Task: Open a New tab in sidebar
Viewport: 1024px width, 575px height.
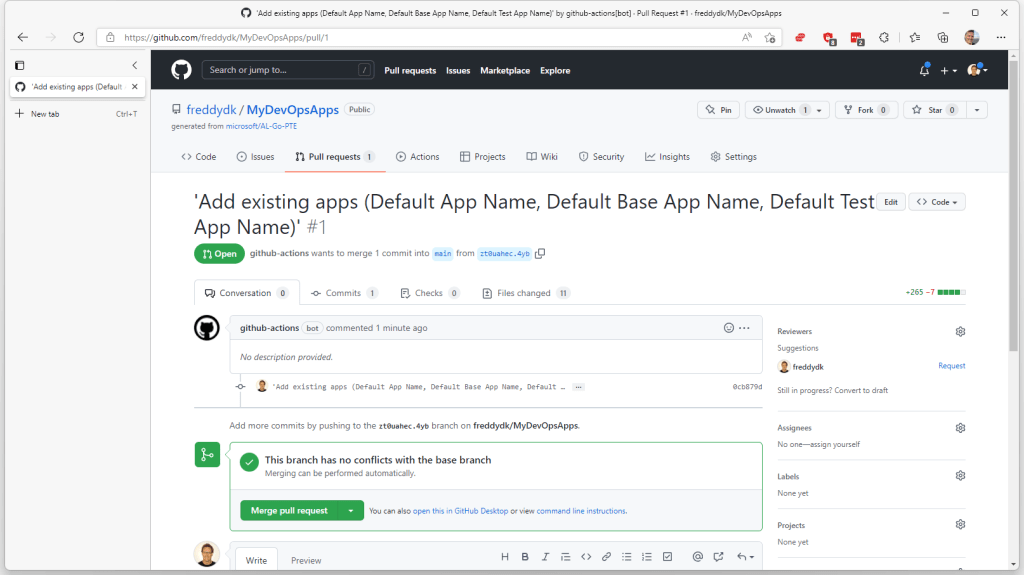Action: 76,114
